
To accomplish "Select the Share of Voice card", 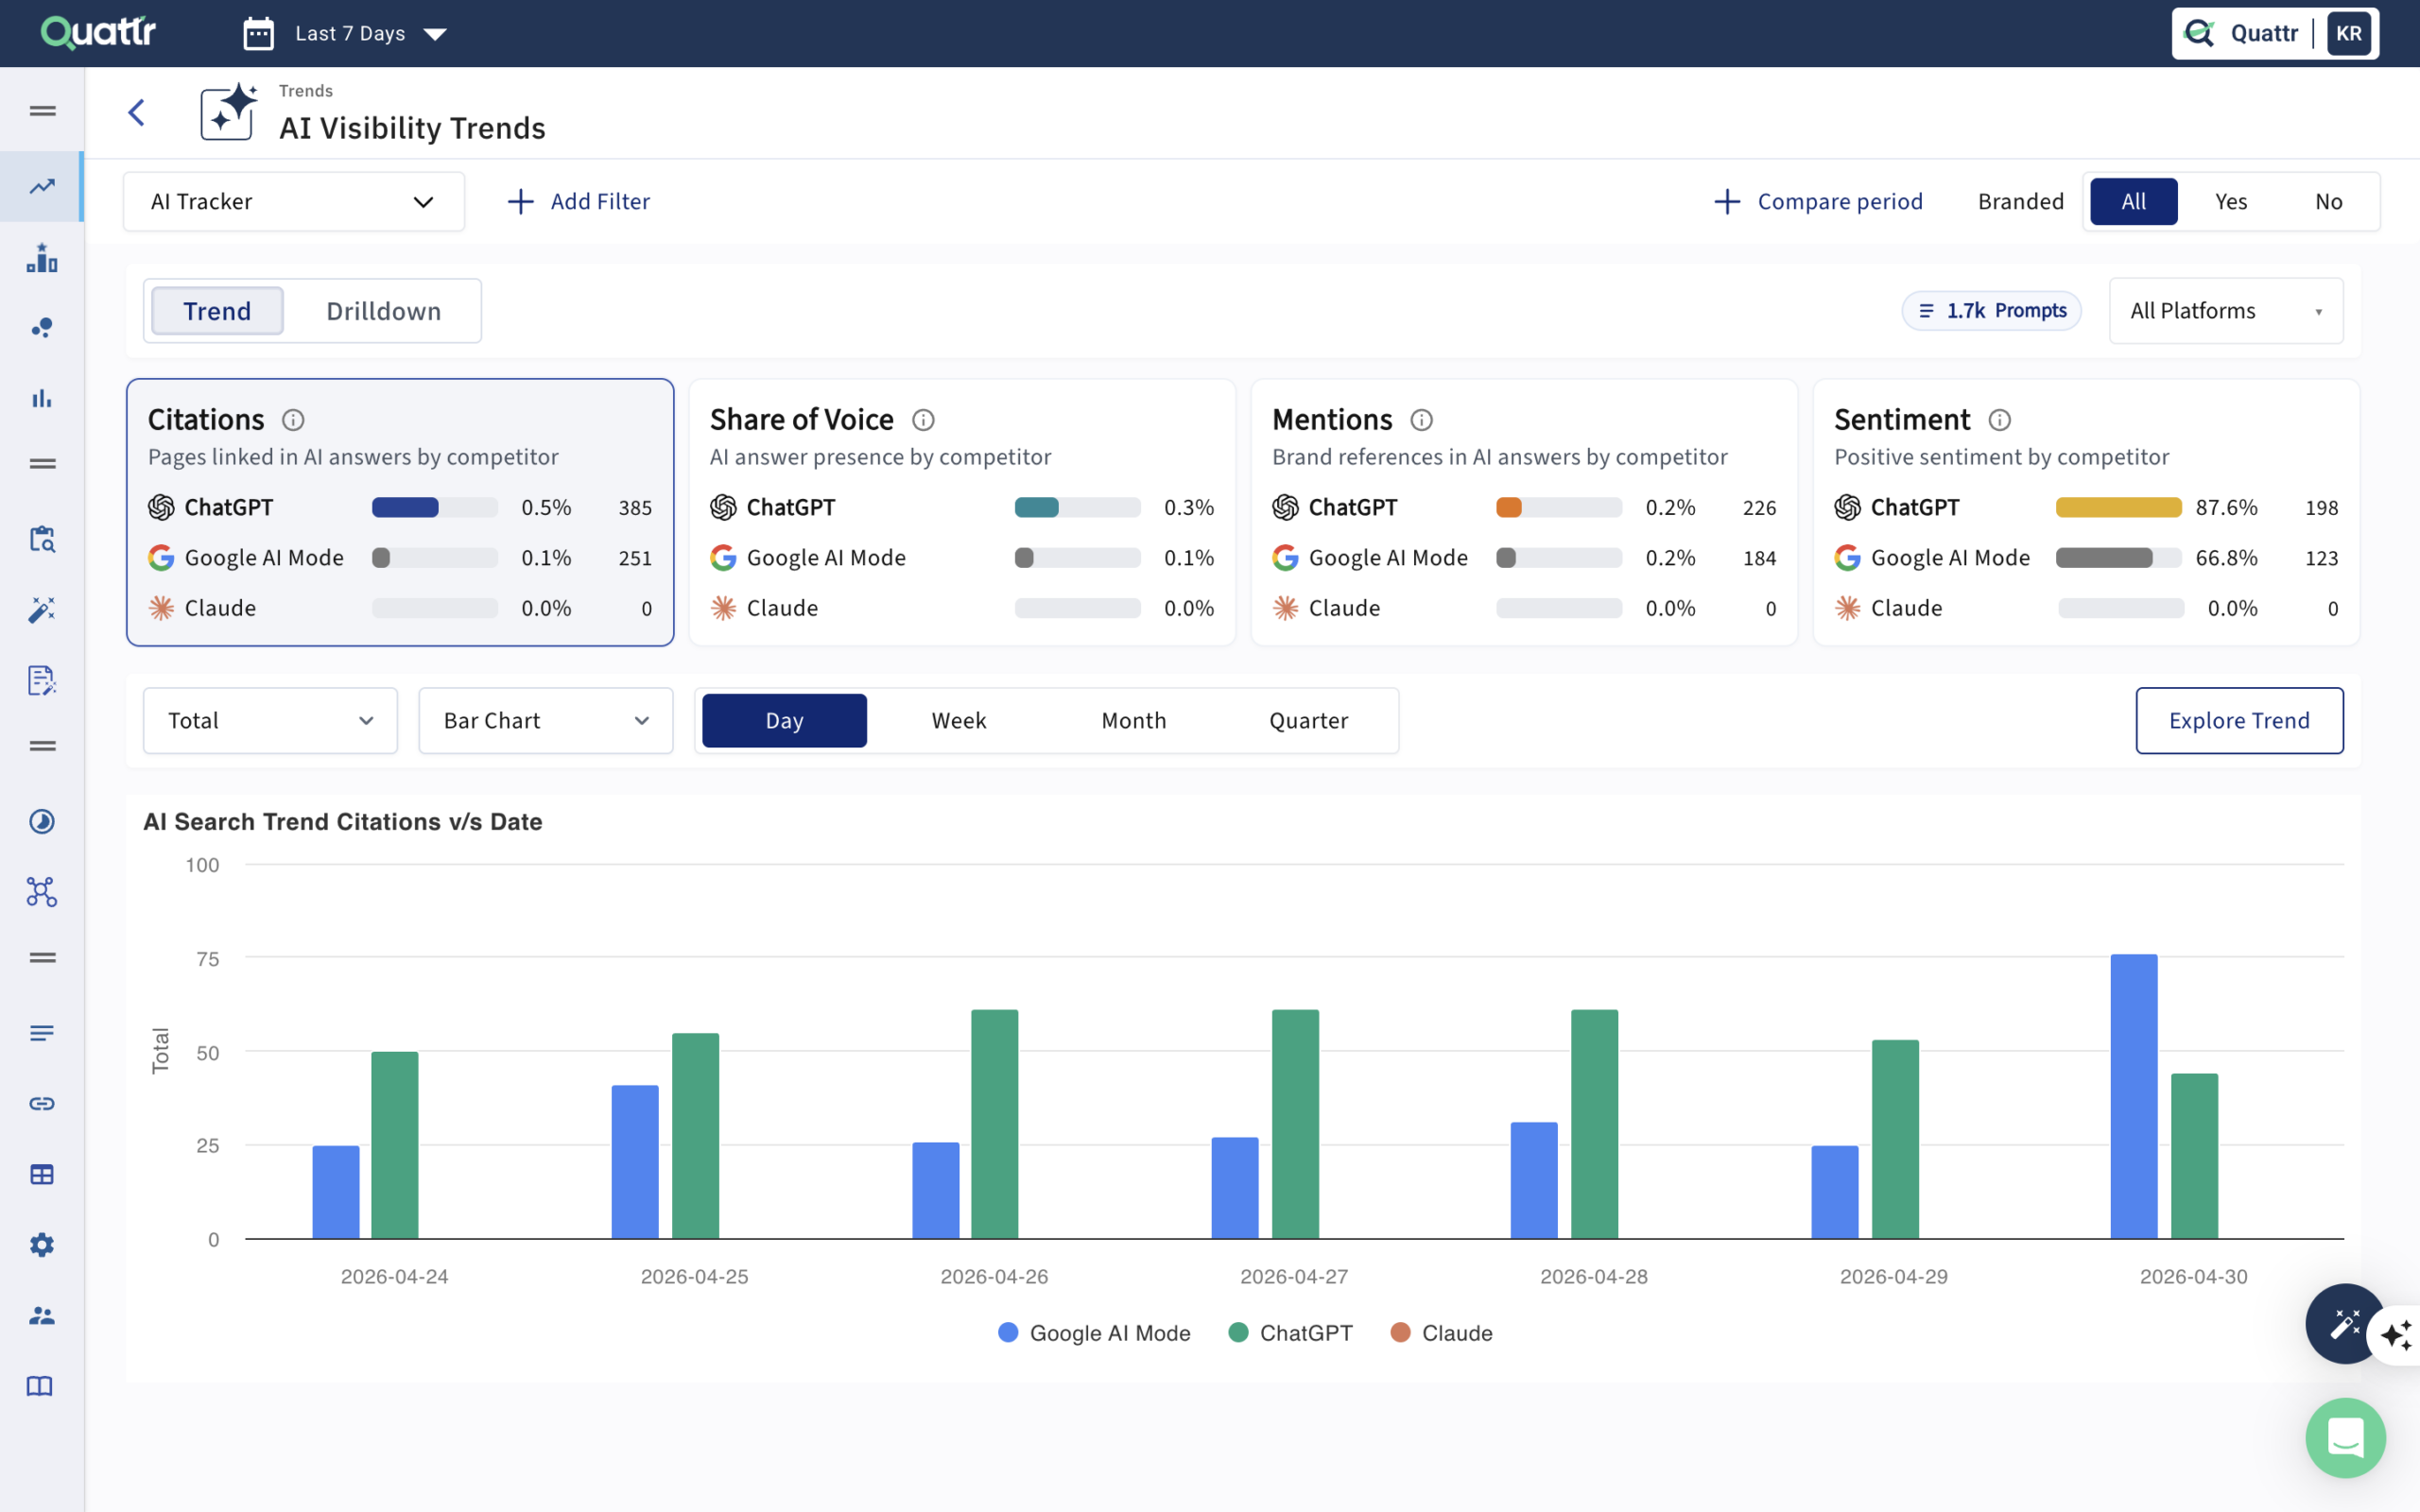I will pyautogui.click(x=962, y=512).
